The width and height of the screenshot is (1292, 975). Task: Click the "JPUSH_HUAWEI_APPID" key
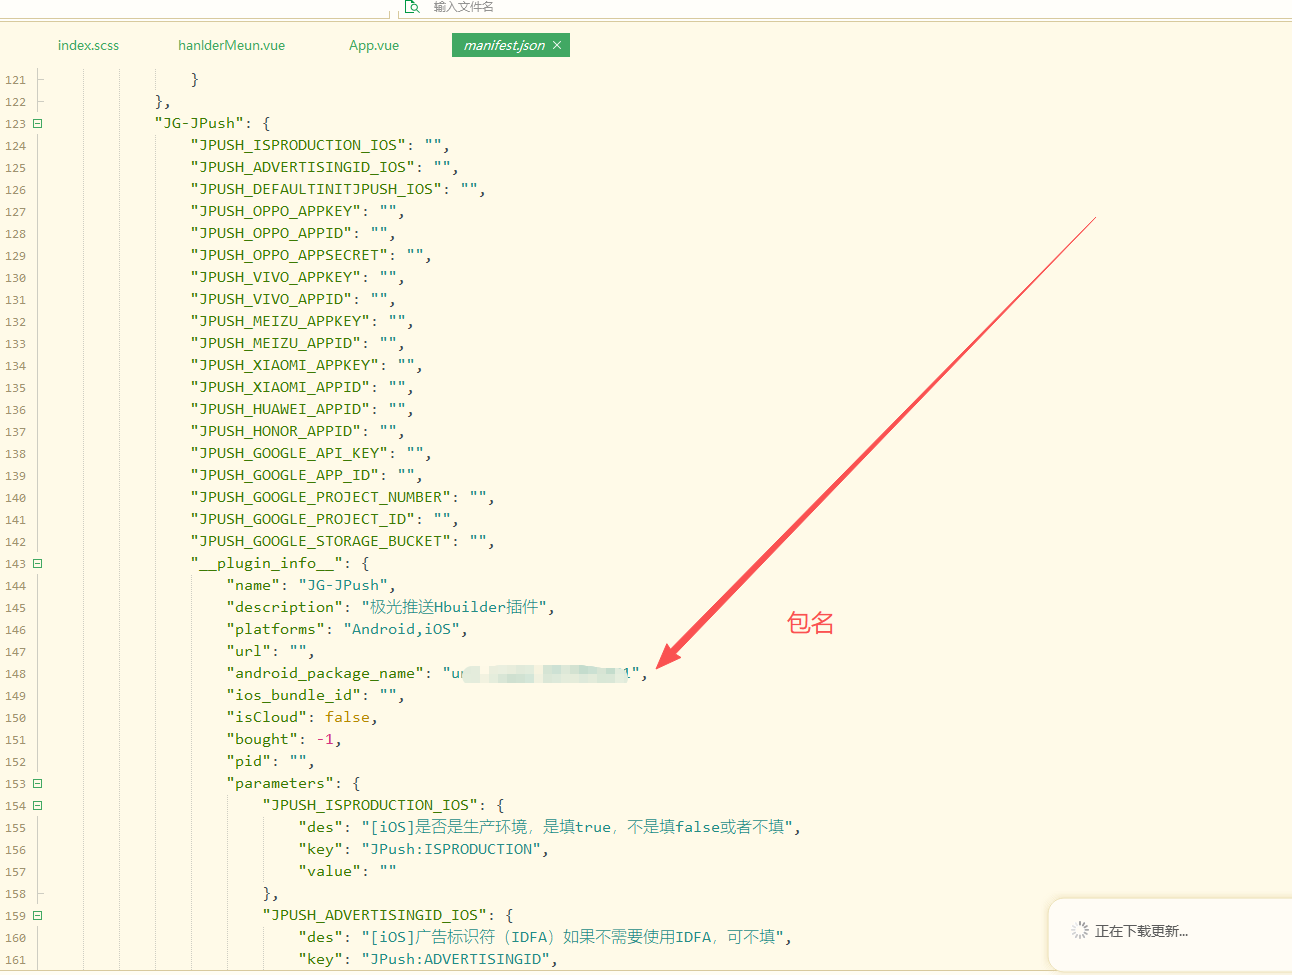tap(280, 409)
